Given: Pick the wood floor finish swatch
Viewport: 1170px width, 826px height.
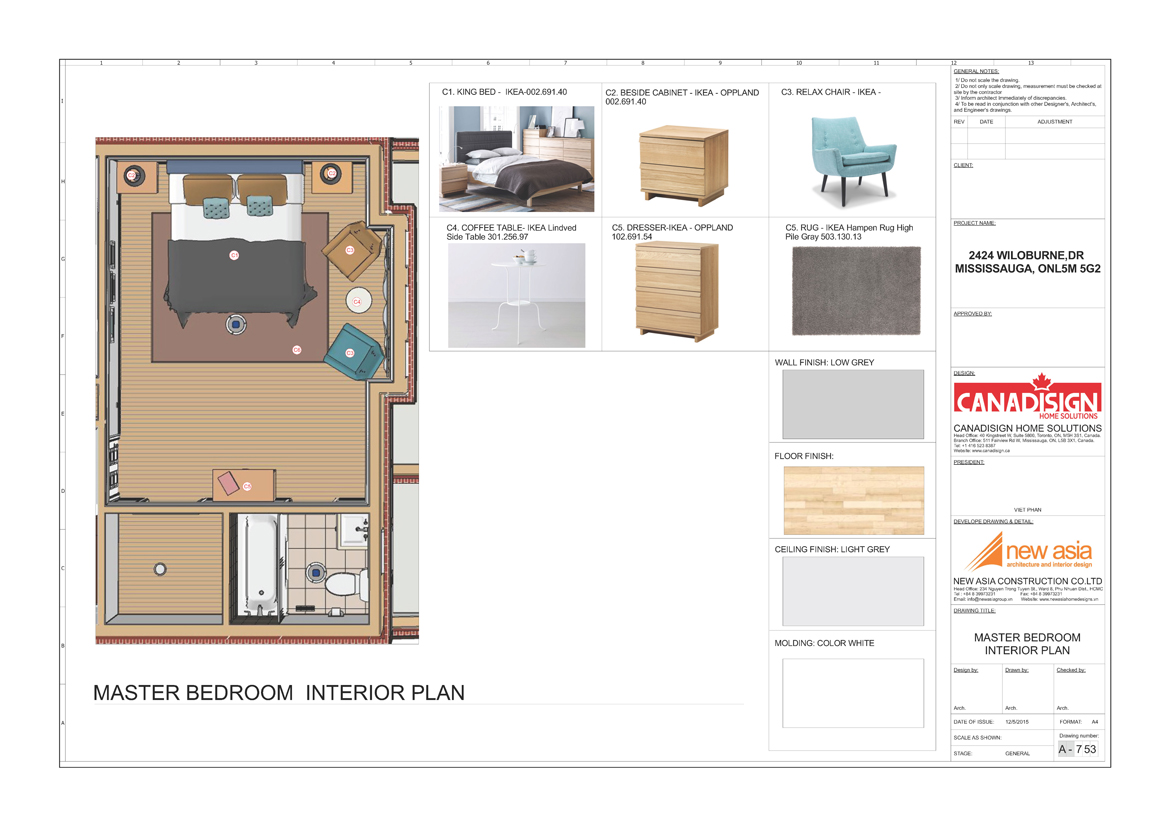Looking at the screenshot, I should pos(852,500).
